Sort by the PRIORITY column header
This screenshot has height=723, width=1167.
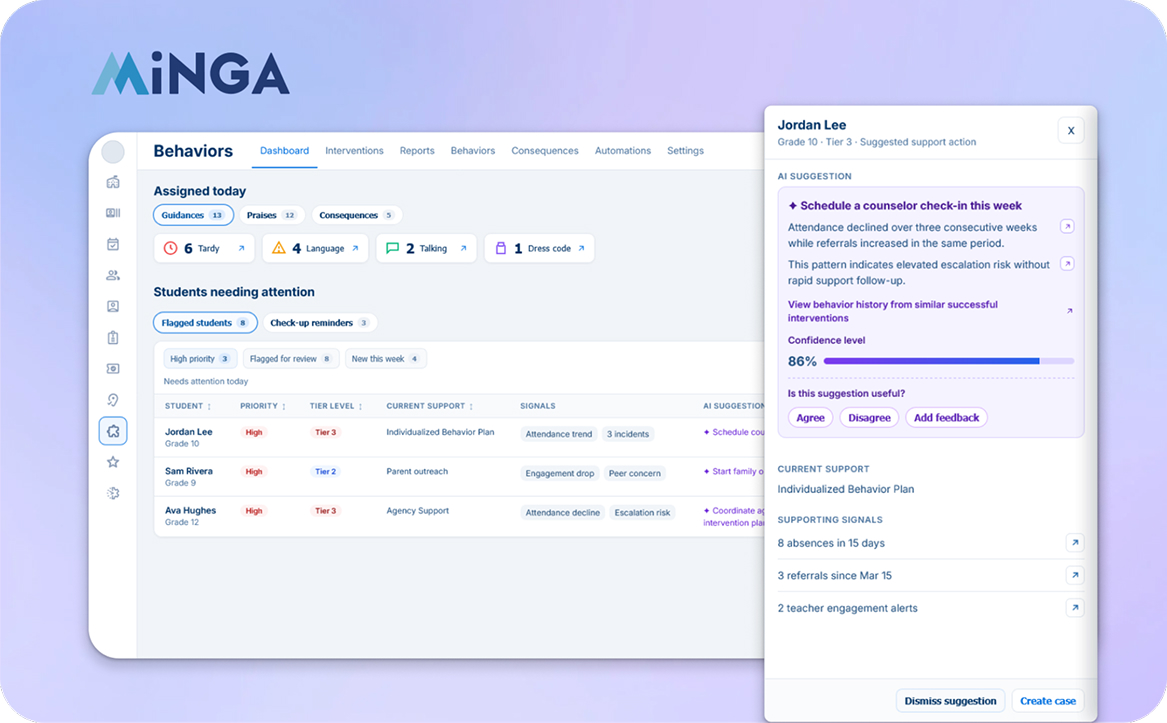pos(263,407)
